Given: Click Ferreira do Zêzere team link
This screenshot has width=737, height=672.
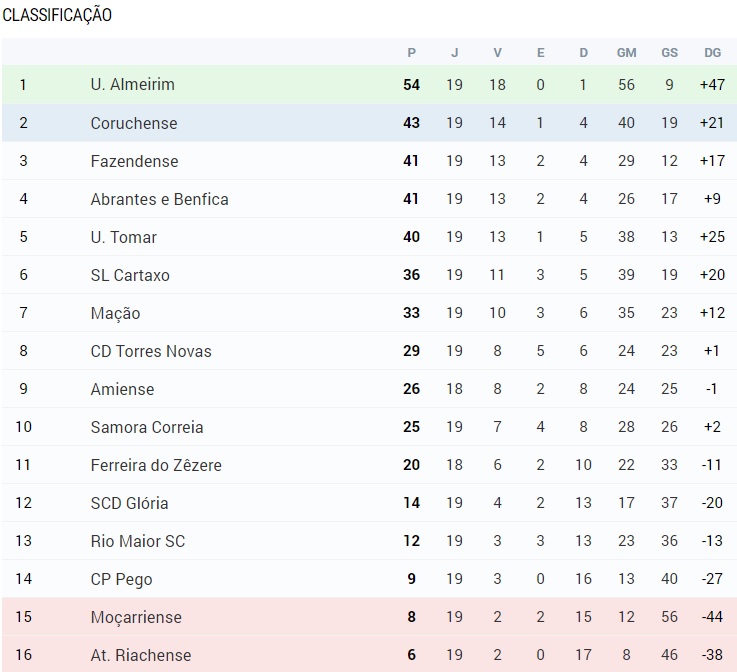Looking at the screenshot, I should (x=156, y=465).
